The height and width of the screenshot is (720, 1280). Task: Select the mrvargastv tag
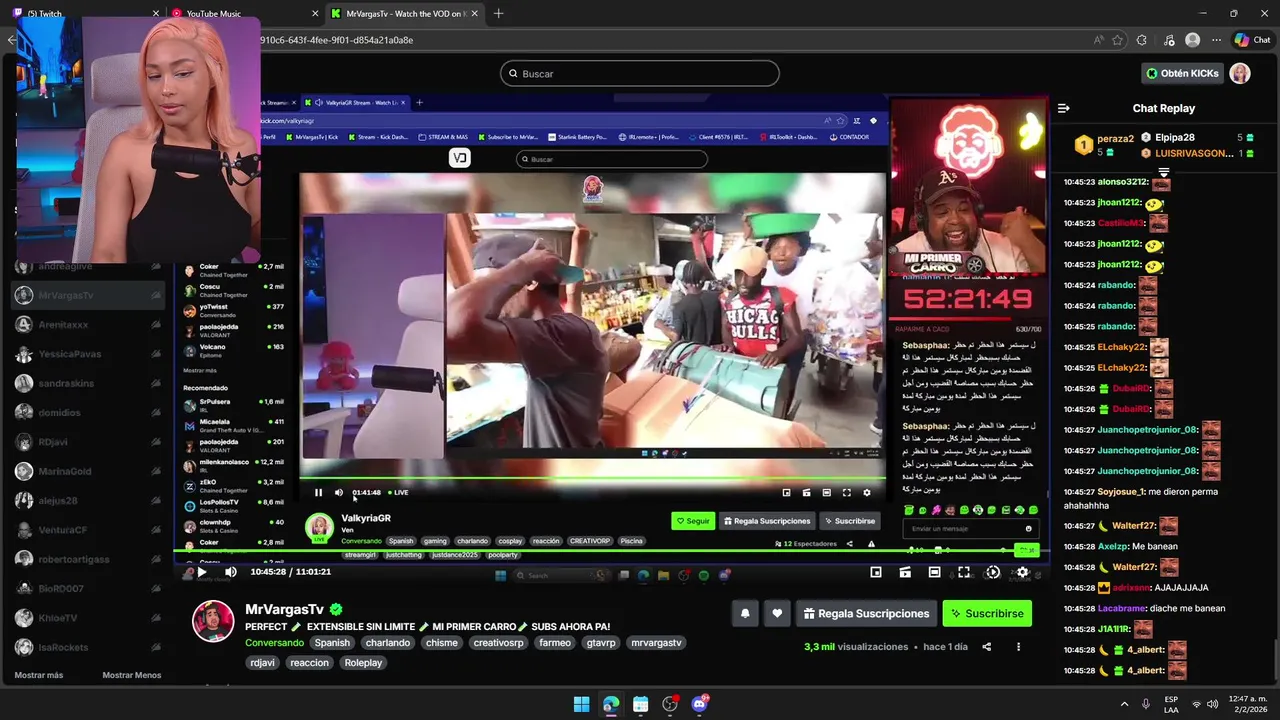(x=656, y=643)
